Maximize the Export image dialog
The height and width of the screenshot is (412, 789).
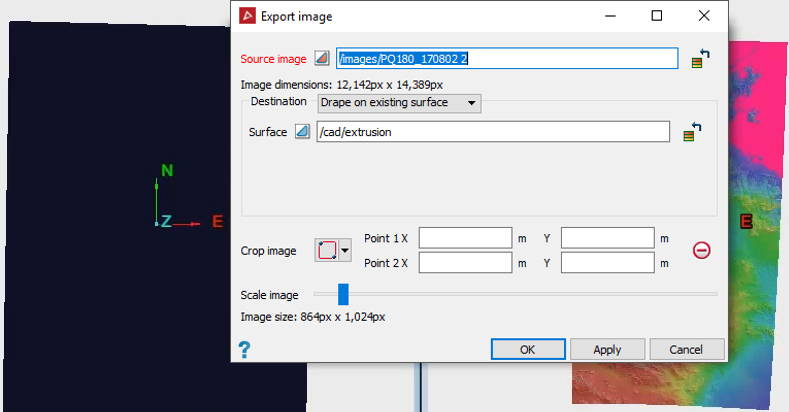(657, 16)
